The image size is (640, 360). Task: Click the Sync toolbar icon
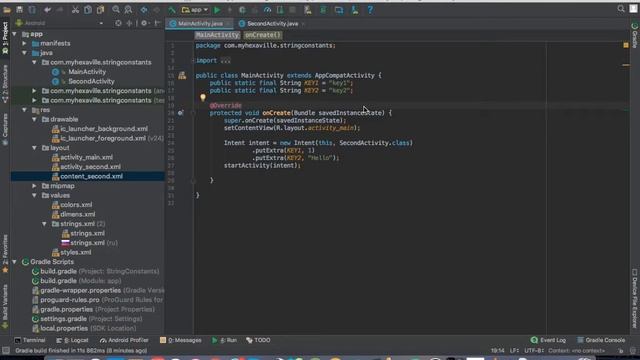32,9
